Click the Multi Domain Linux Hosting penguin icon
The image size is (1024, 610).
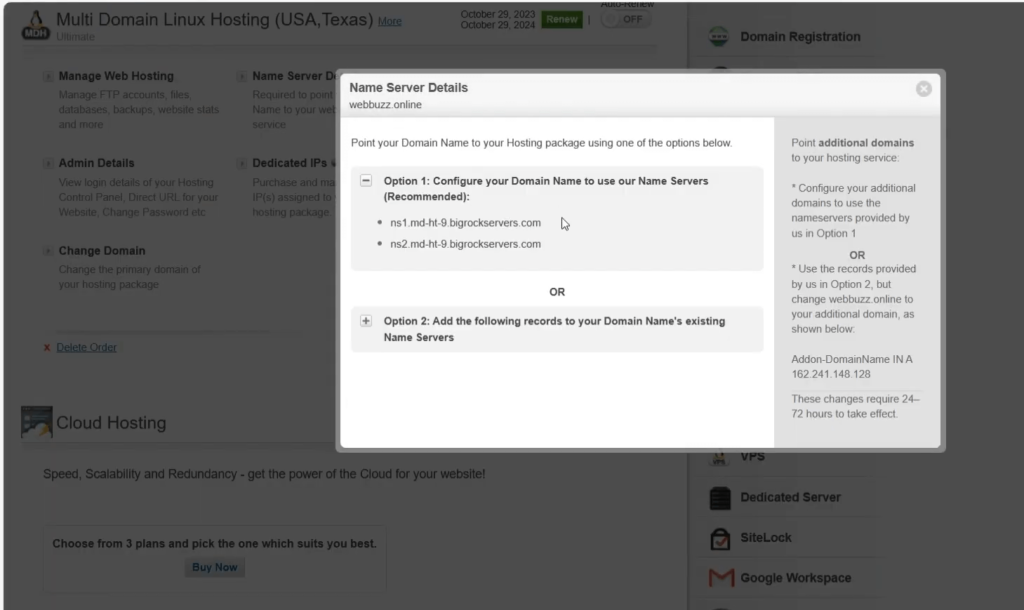coord(35,25)
